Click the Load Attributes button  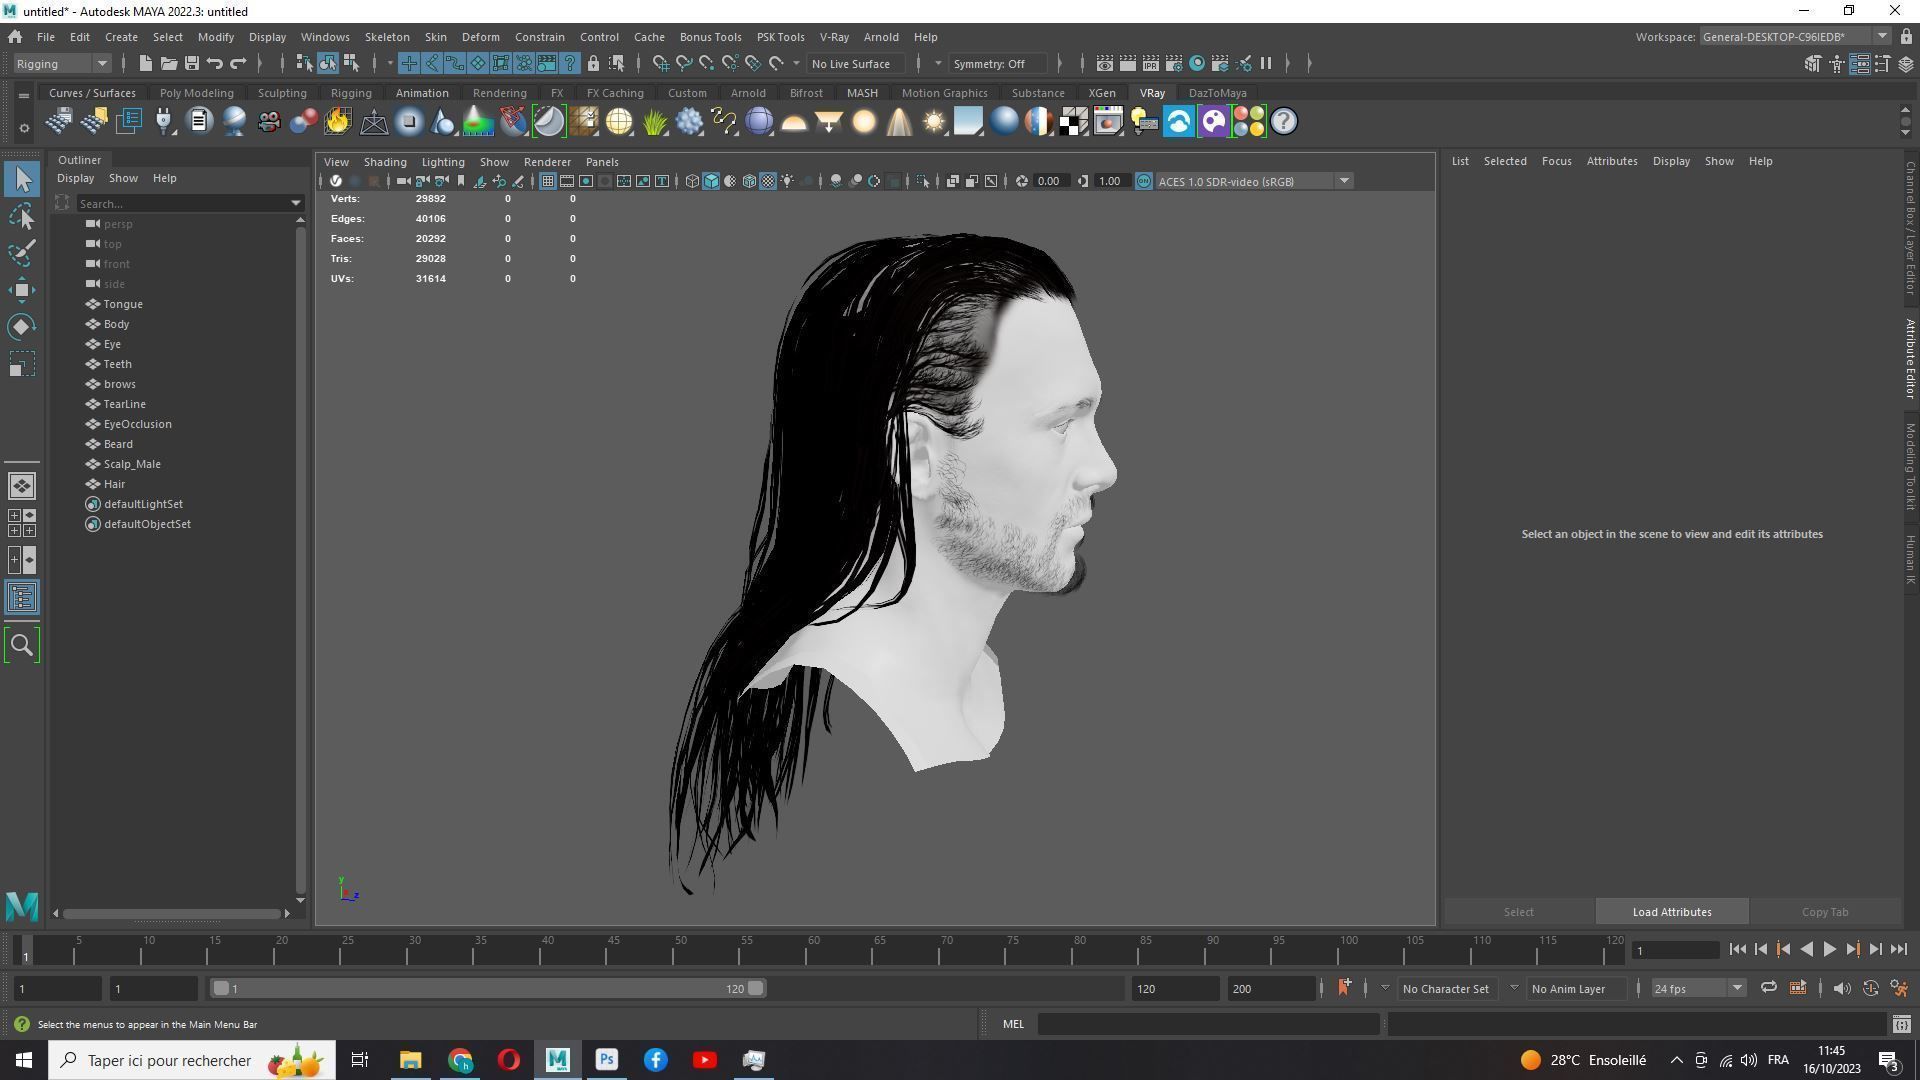(1672, 912)
